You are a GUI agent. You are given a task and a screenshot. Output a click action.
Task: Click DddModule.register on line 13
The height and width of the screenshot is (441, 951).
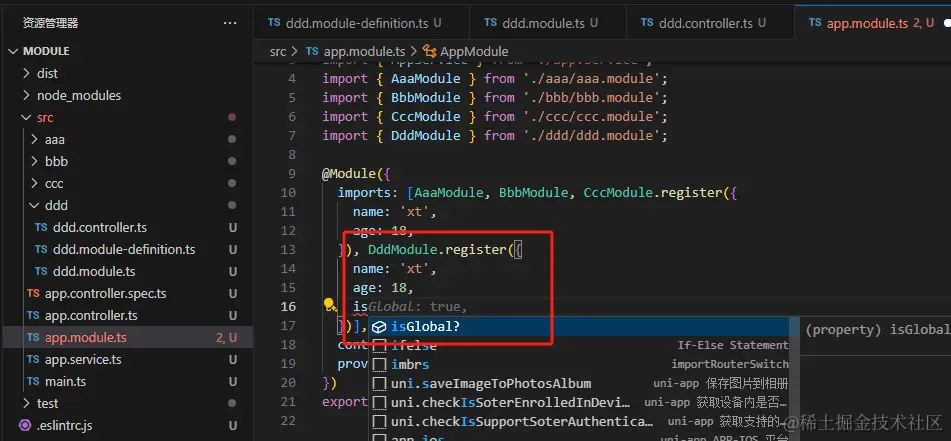[437, 249]
